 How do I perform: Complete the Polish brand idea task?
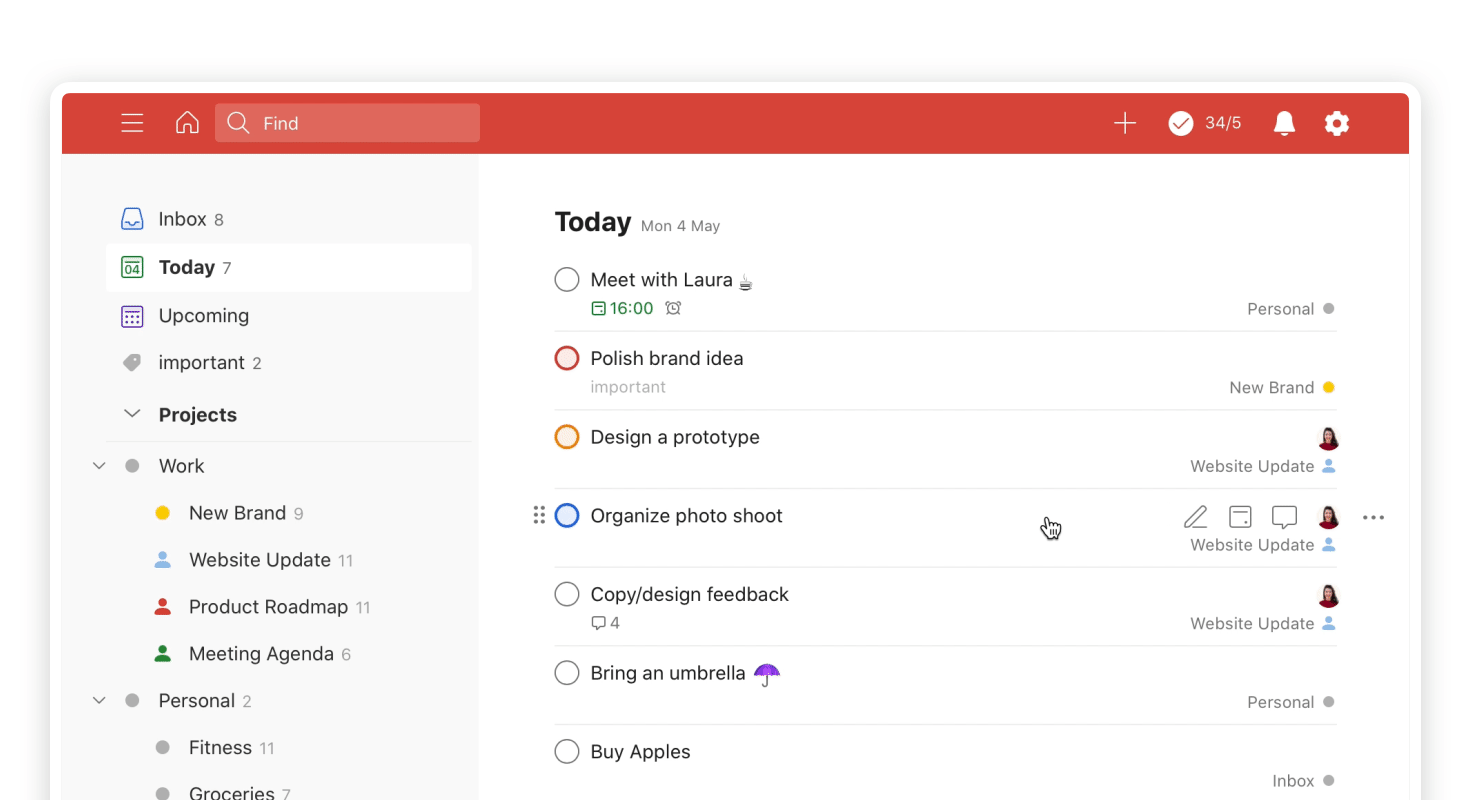pyautogui.click(x=566, y=357)
